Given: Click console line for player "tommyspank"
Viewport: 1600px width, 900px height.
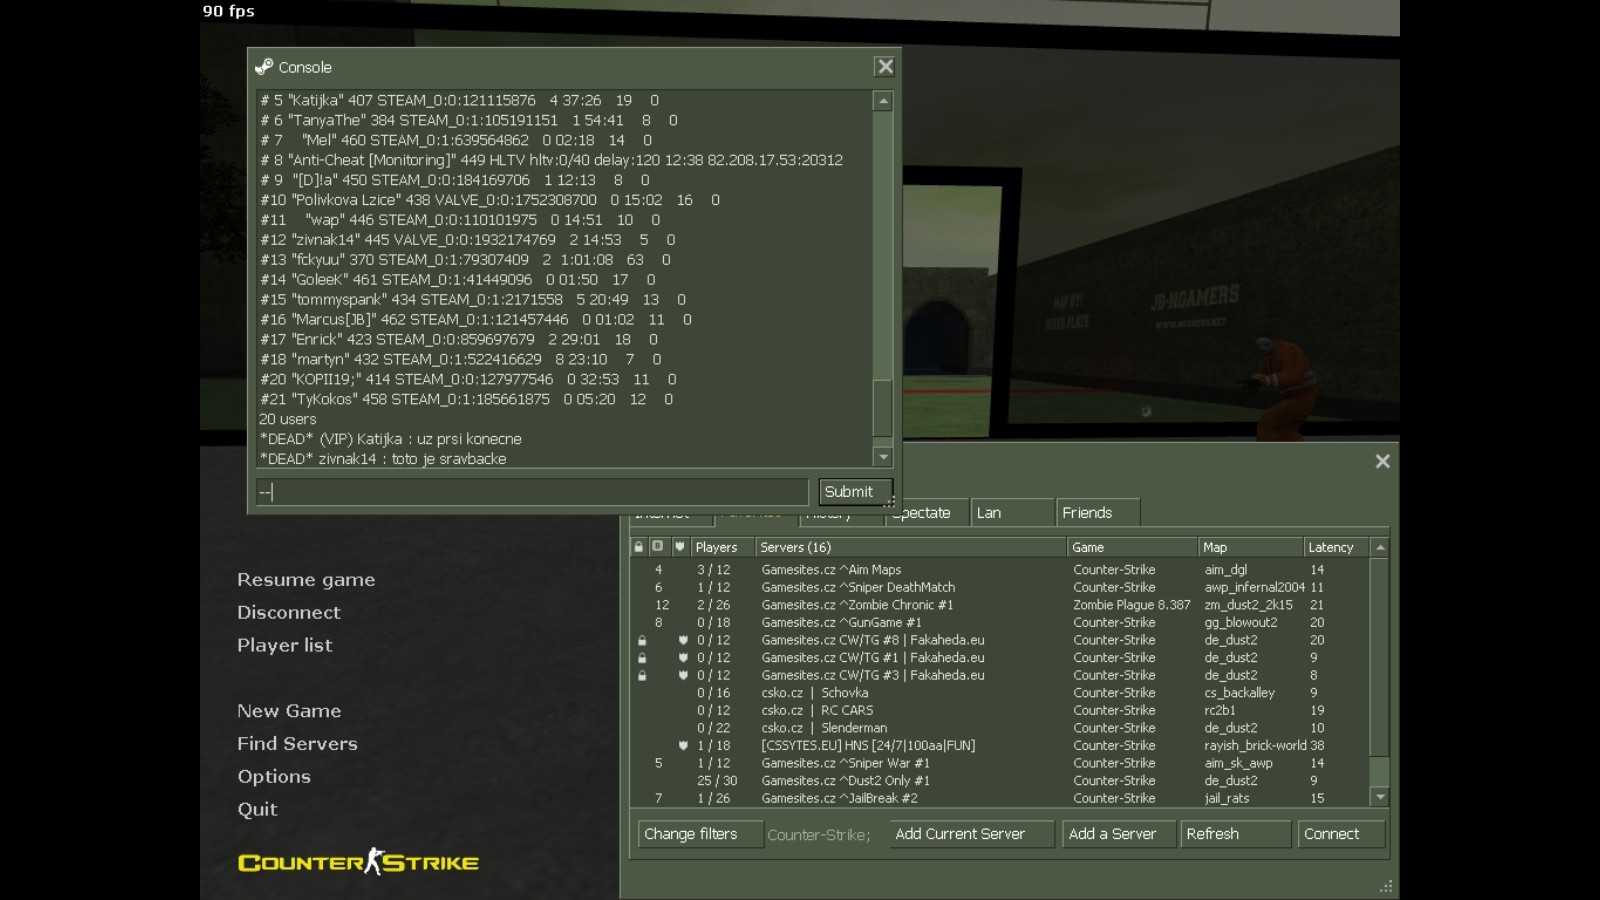Looking at the screenshot, I should coord(473,300).
